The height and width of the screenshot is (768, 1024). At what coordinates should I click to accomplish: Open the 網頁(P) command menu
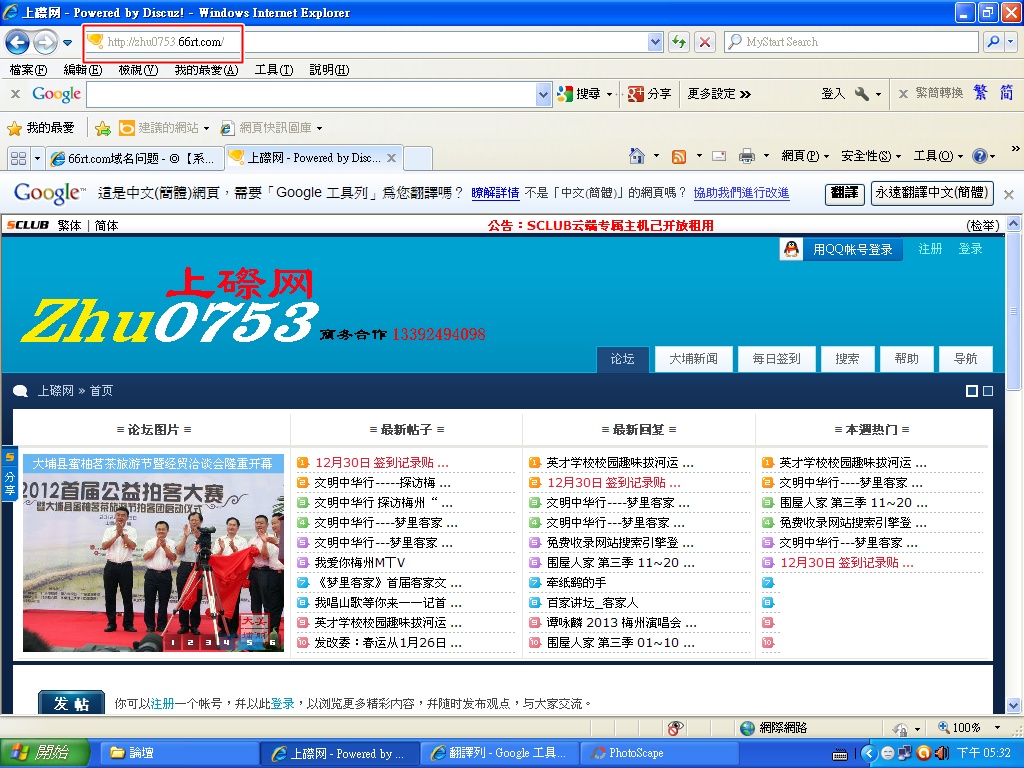pos(805,156)
